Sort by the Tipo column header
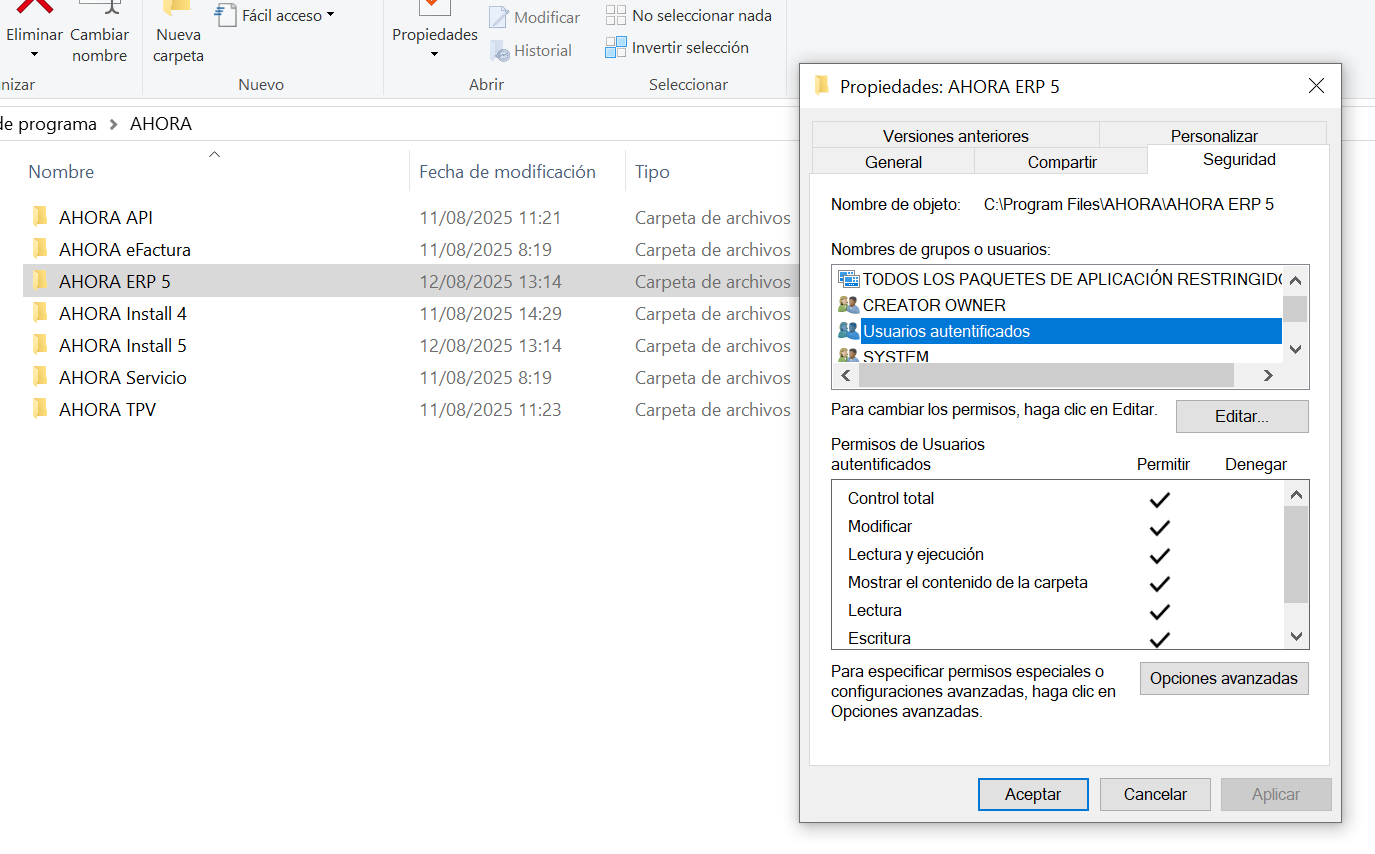 pyautogui.click(x=652, y=172)
